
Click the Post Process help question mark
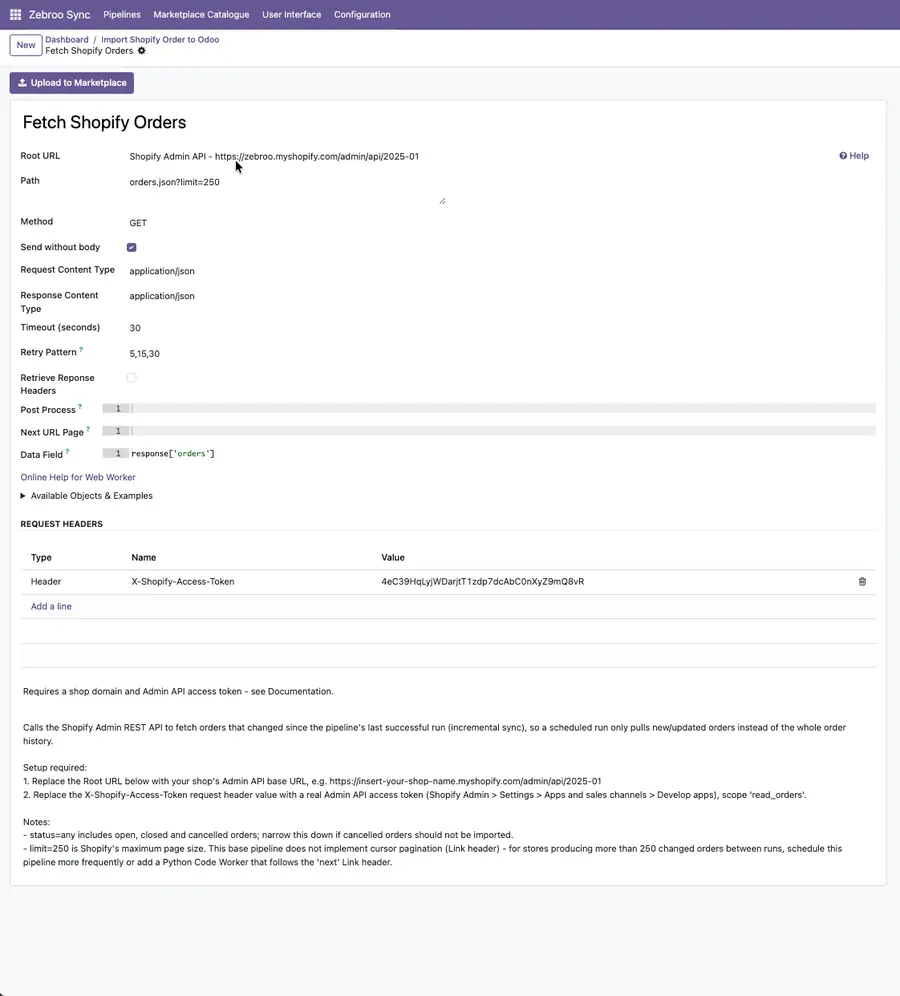tap(80, 407)
